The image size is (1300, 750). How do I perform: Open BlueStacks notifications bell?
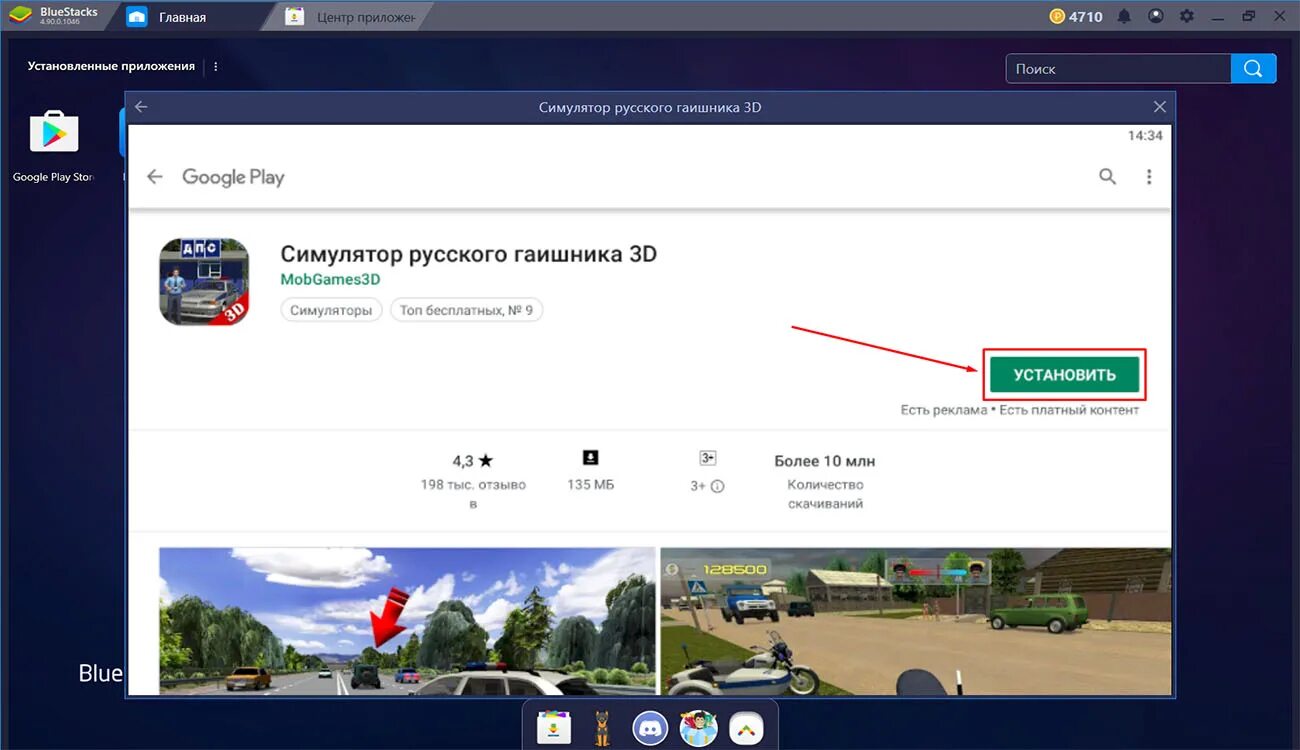click(1125, 17)
